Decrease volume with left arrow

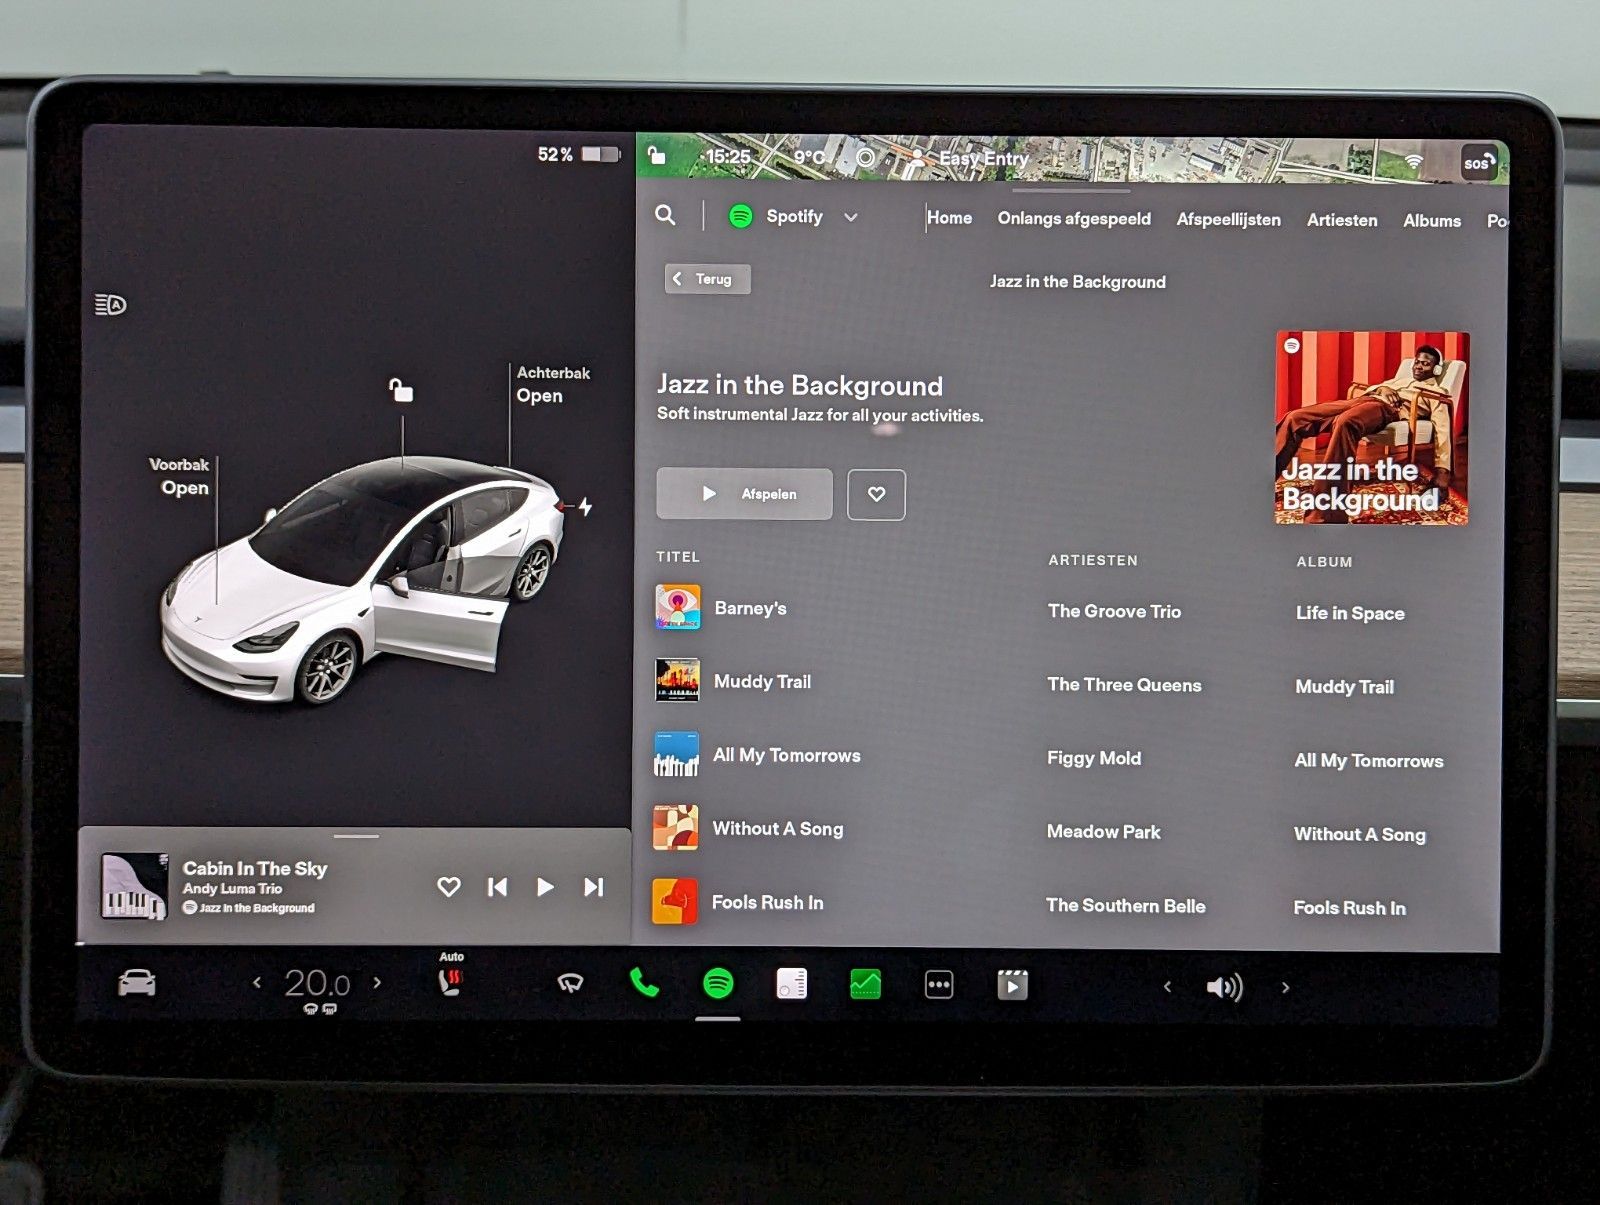(1167, 987)
